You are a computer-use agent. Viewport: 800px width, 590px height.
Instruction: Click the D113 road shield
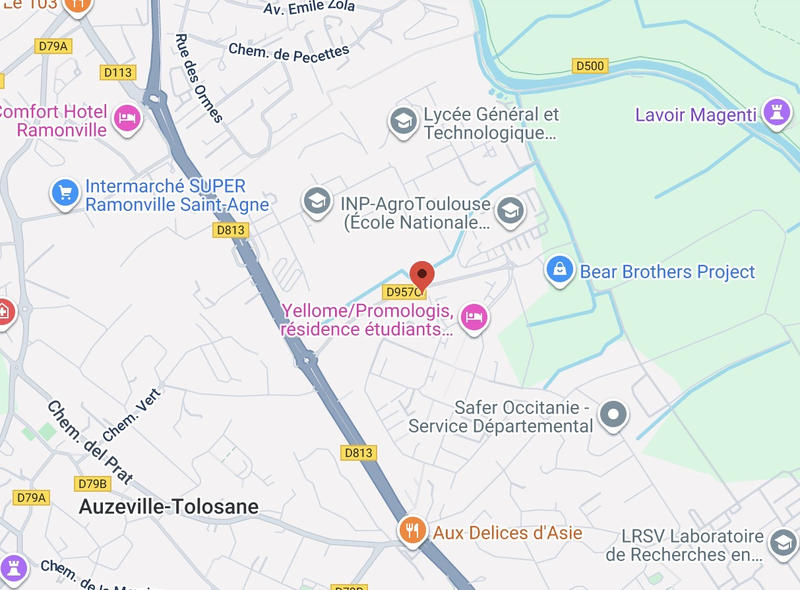118,72
